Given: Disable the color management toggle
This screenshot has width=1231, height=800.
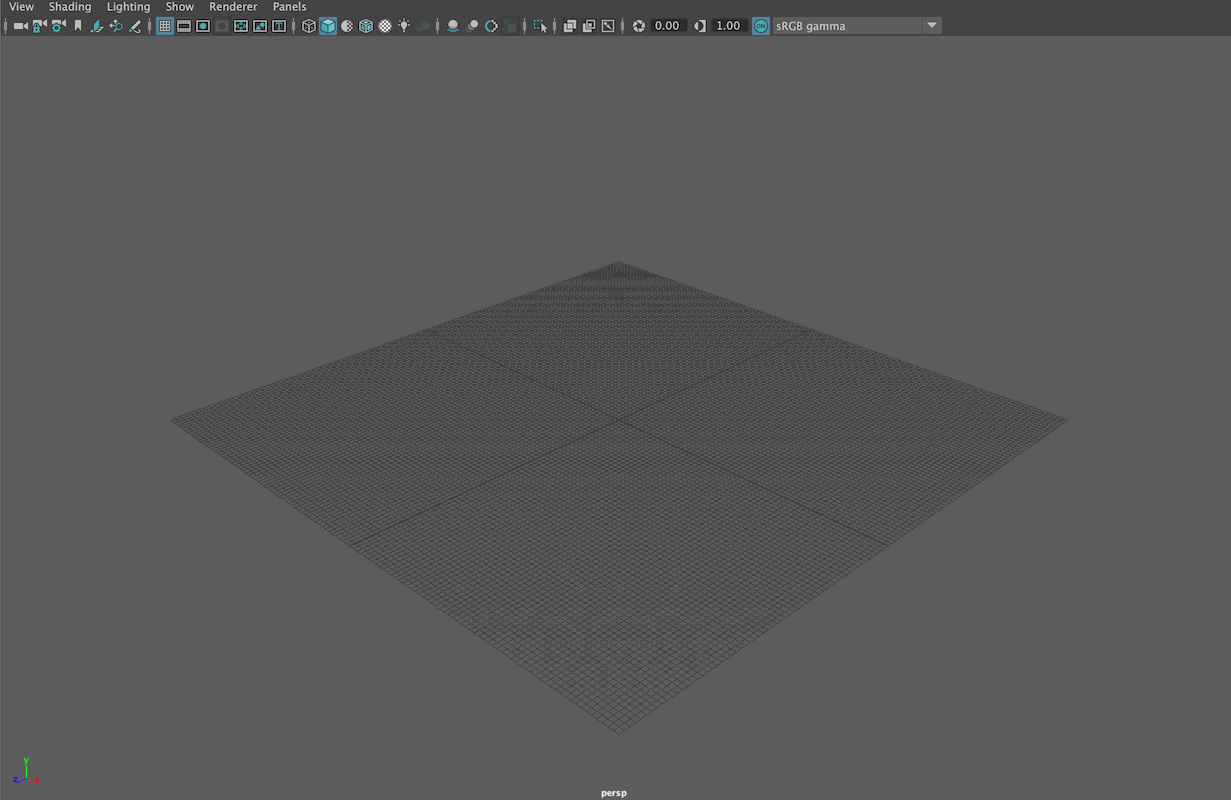Looking at the screenshot, I should (760, 25).
